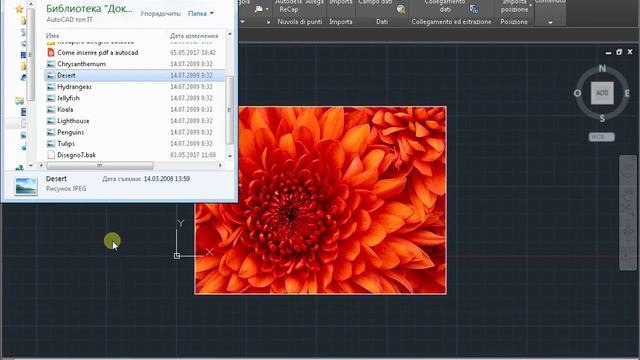This screenshot has height=360, width=640.
Task: Click the Imposta posizione ribbon button
Action: point(514,6)
